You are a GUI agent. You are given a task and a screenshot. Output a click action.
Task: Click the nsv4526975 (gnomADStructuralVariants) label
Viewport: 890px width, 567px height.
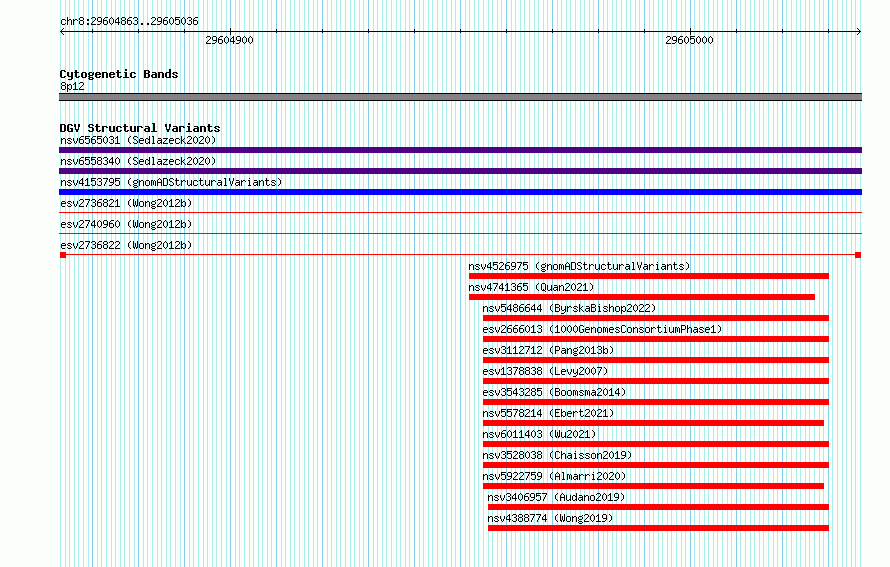[579, 266]
